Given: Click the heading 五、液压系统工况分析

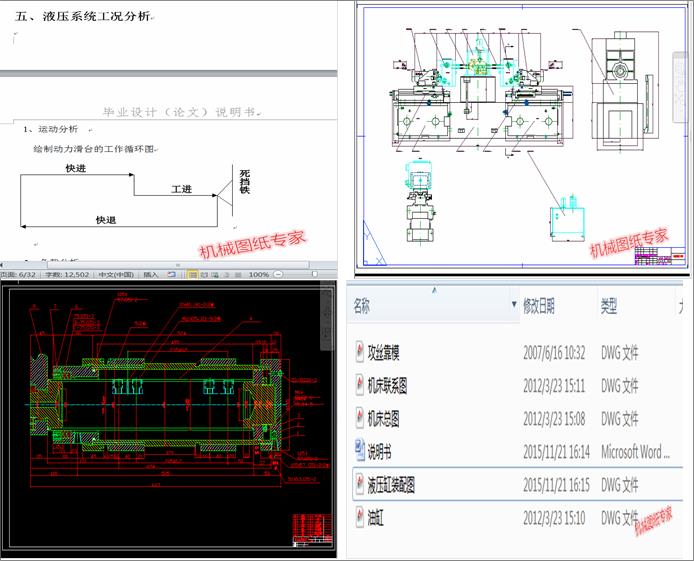Looking at the screenshot, I should [84, 17].
